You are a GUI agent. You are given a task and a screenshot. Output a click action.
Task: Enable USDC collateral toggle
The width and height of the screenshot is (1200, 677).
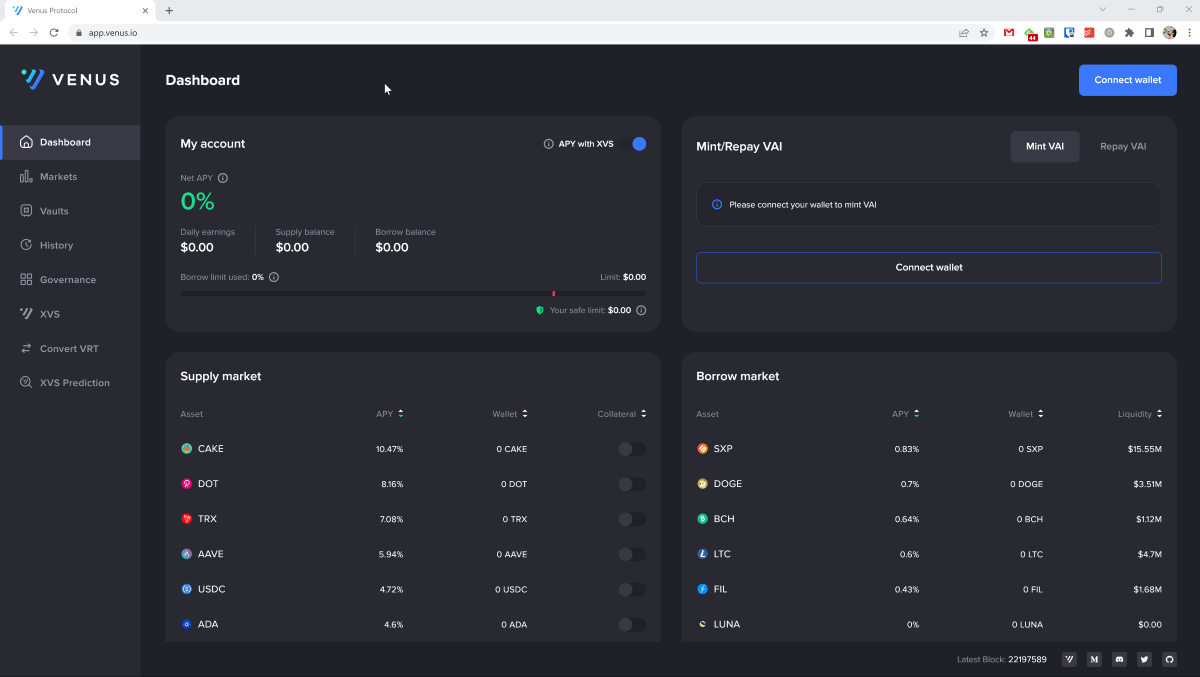[x=632, y=589]
